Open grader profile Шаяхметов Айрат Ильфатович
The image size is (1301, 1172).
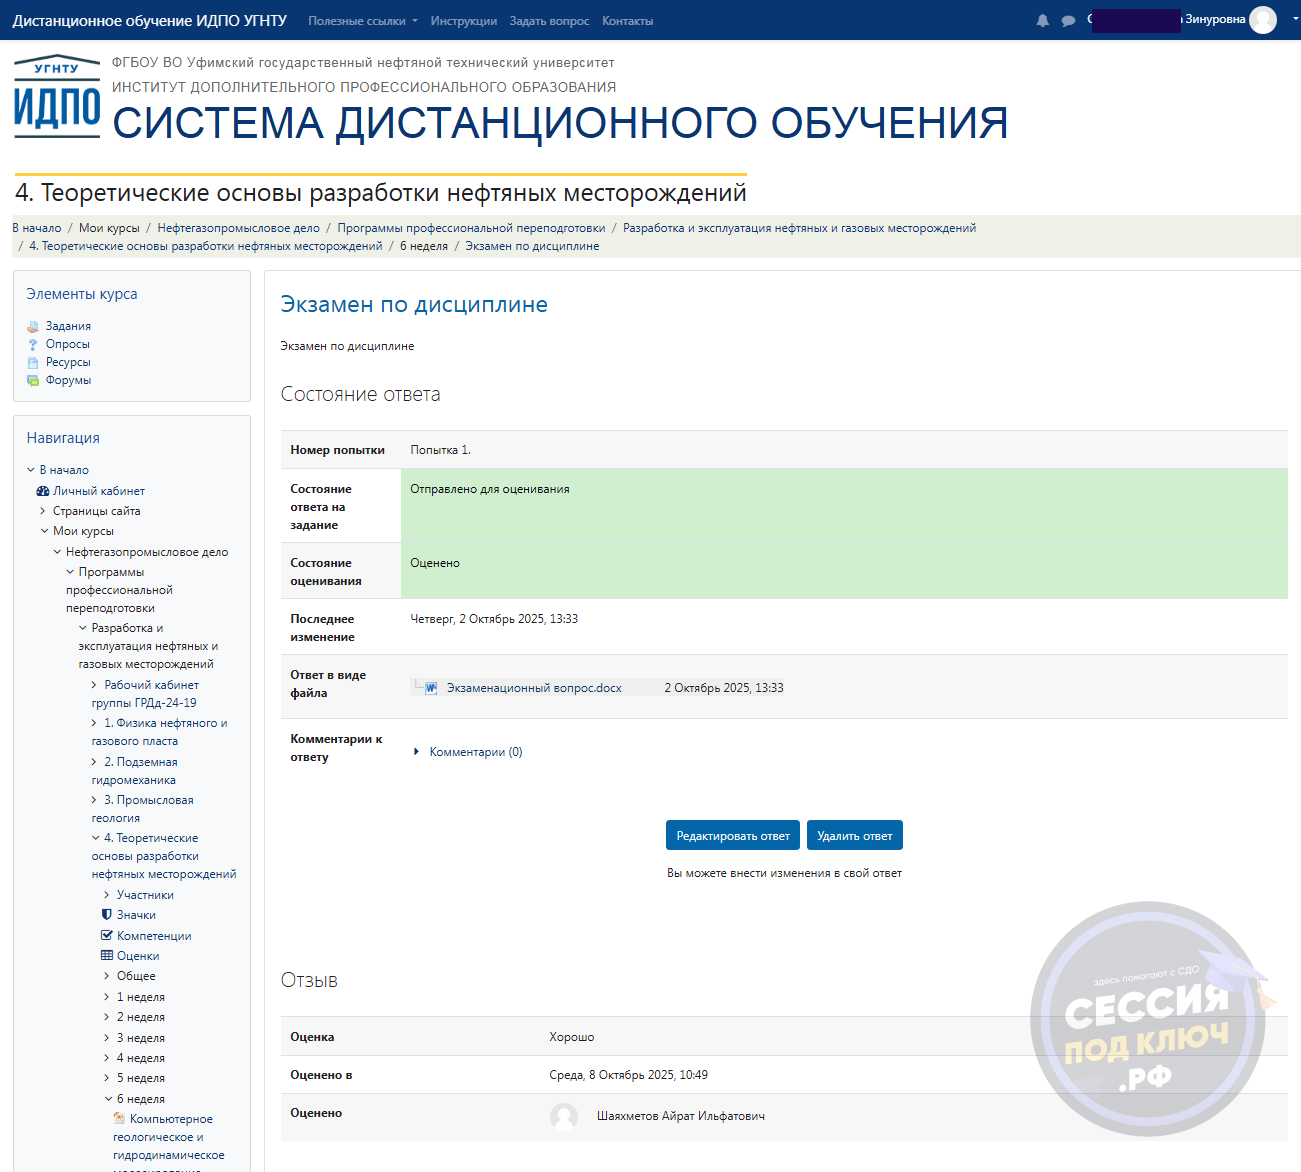(x=680, y=1116)
